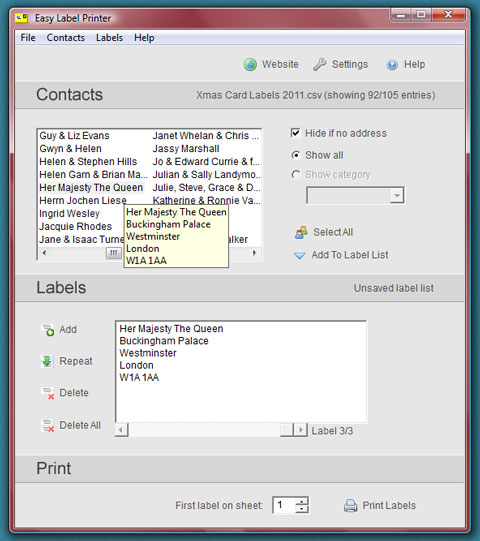Select the Show all radio button
Screen dimensions: 480x541
(x=296, y=155)
